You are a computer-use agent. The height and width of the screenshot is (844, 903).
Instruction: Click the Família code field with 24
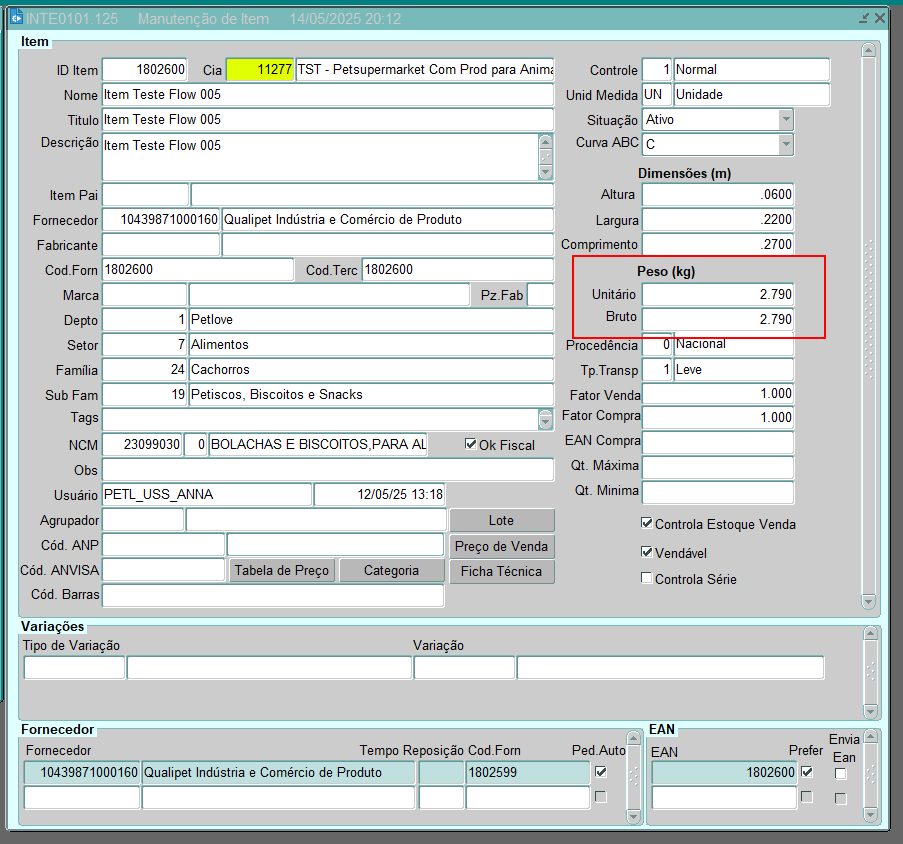145,370
